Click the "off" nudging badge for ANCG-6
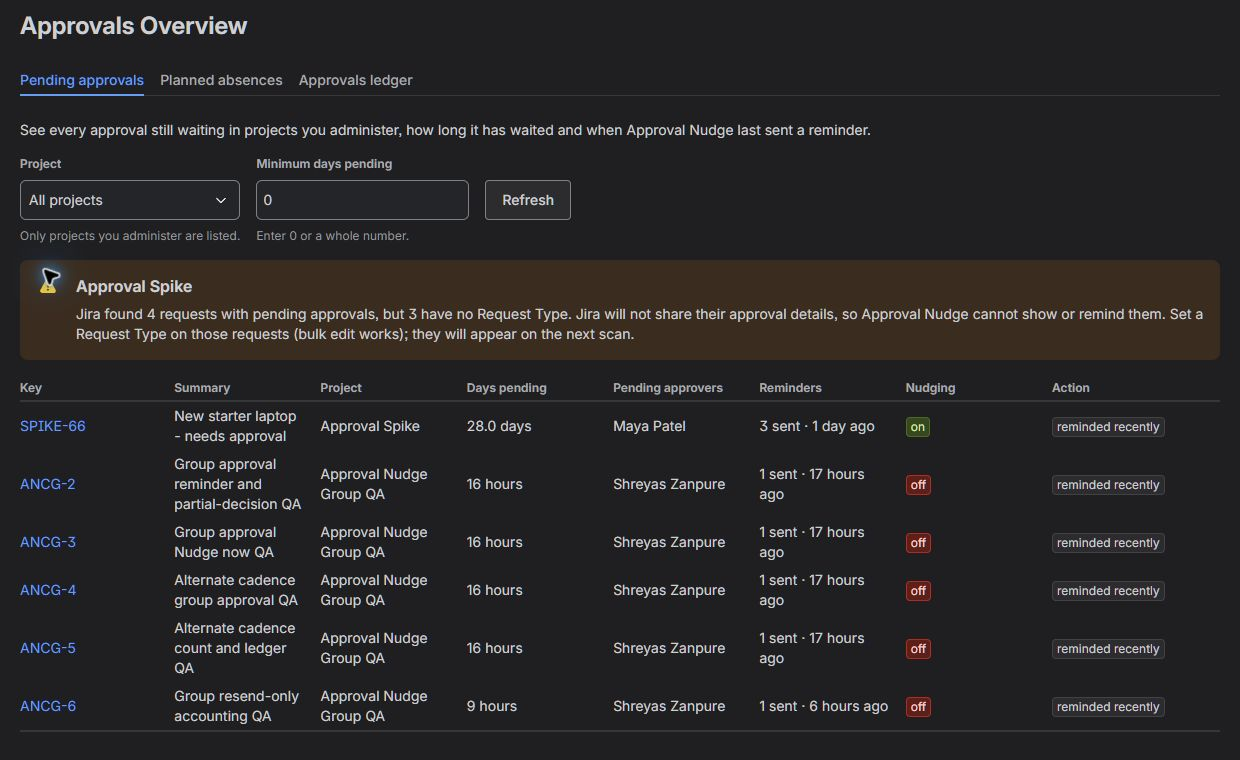This screenshot has height=760, width=1240. 918,707
